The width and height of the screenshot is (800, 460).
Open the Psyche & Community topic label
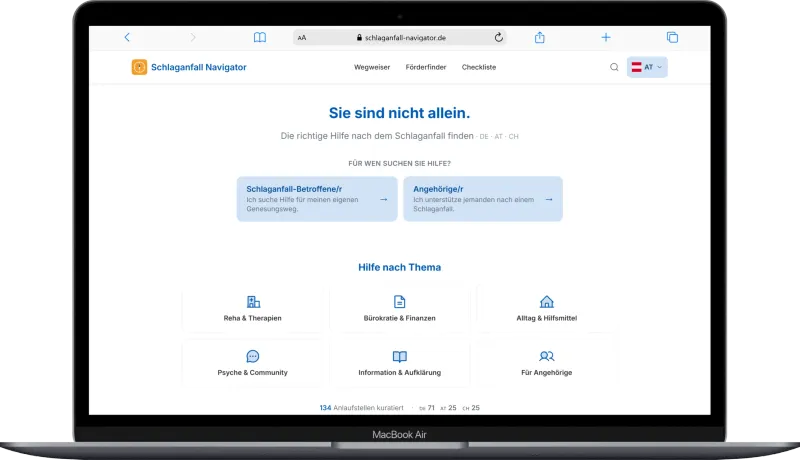(253, 372)
